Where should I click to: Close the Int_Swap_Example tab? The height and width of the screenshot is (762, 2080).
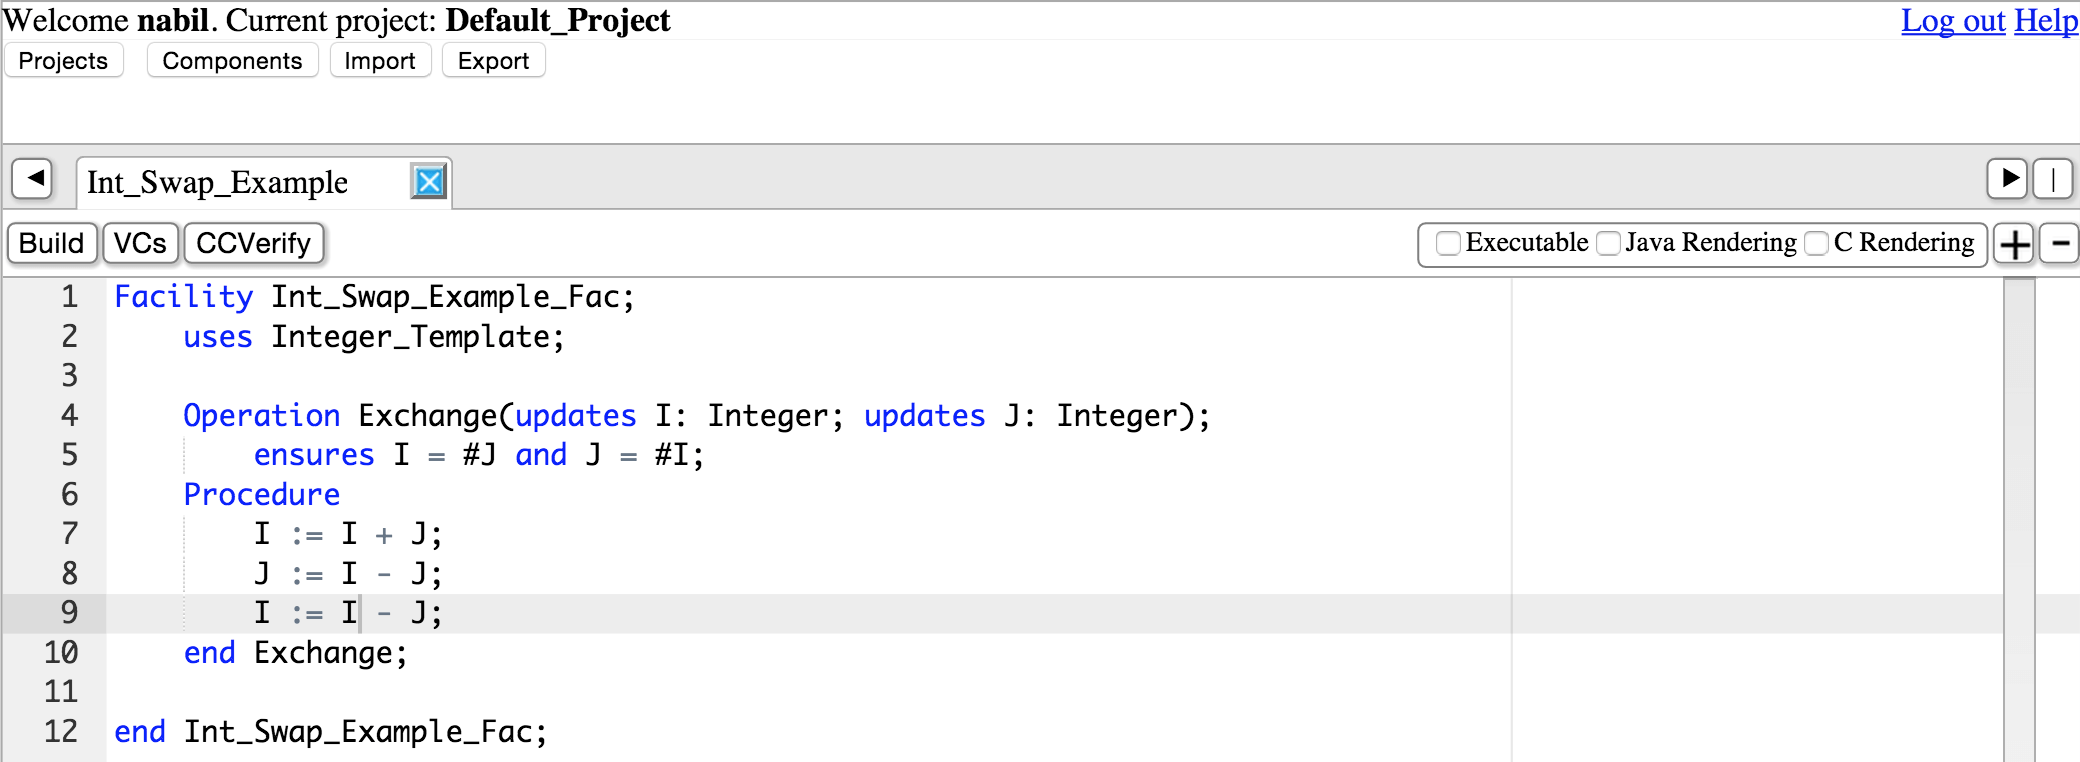pos(429,182)
